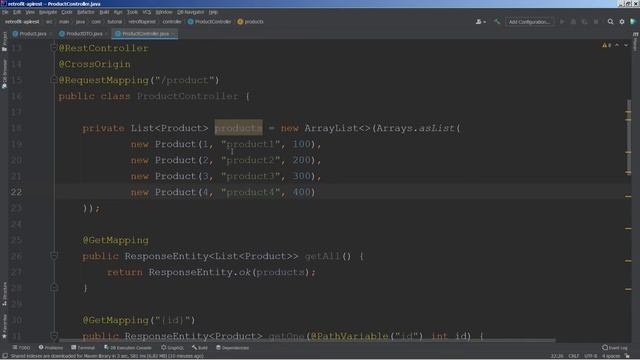This screenshot has width=640, height=360.
Task: Click the horizontal scrollbar of the editor
Action: pos(307,340)
